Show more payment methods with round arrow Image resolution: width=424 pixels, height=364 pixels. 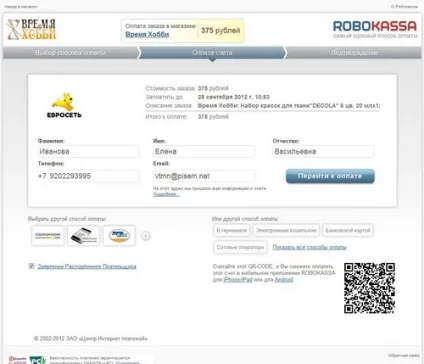(x=146, y=236)
